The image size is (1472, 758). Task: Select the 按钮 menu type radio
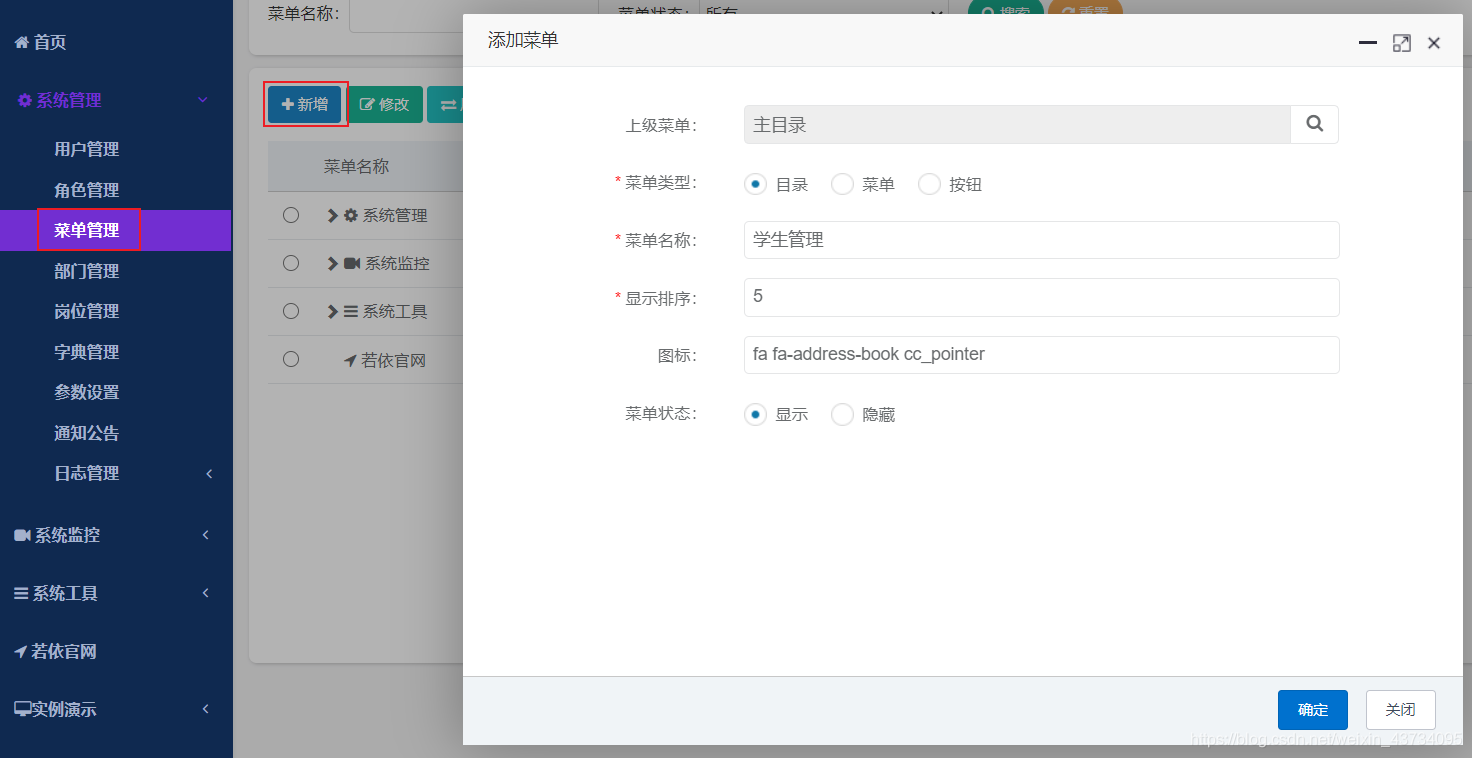(x=929, y=184)
